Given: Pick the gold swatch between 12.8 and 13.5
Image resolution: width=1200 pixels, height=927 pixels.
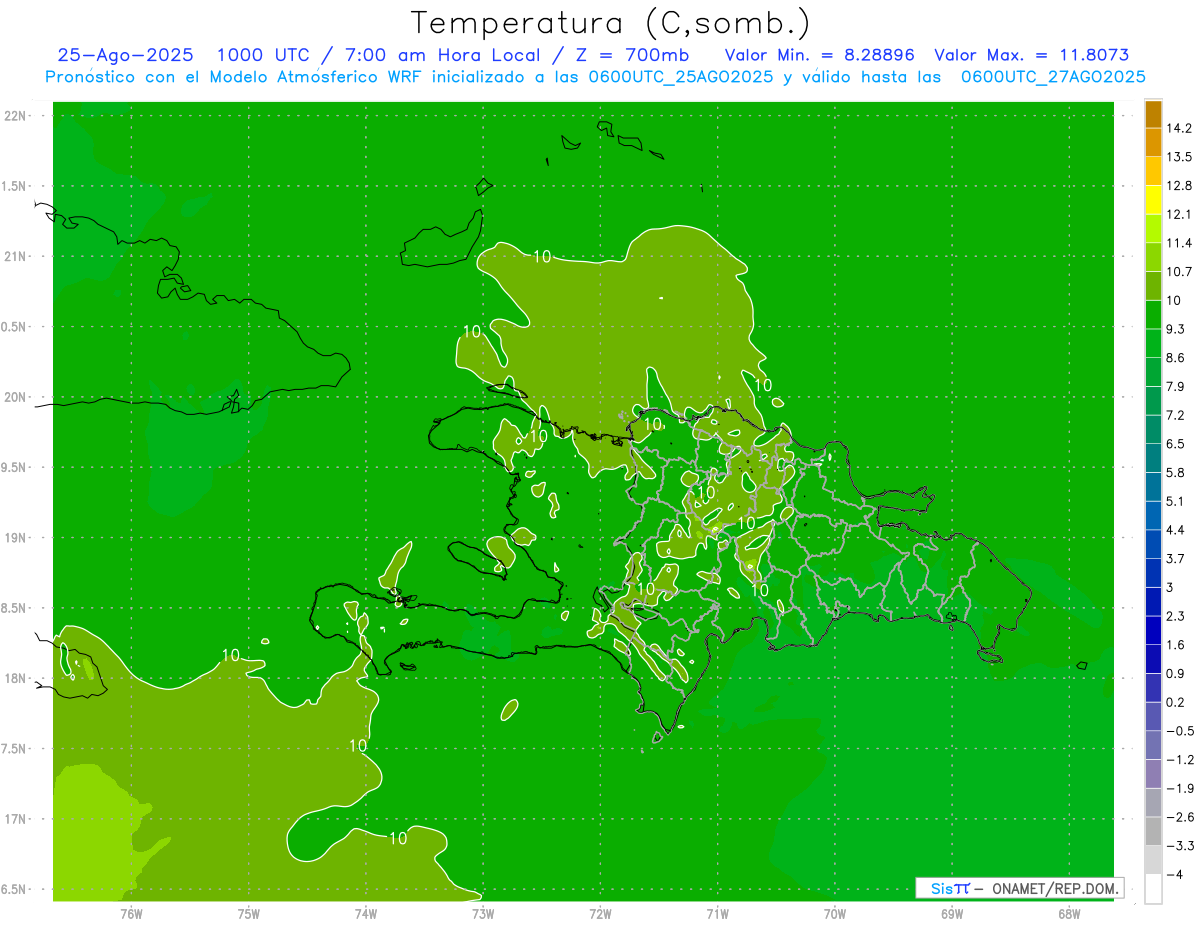Looking at the screenshot, I should click(1153, 172).
